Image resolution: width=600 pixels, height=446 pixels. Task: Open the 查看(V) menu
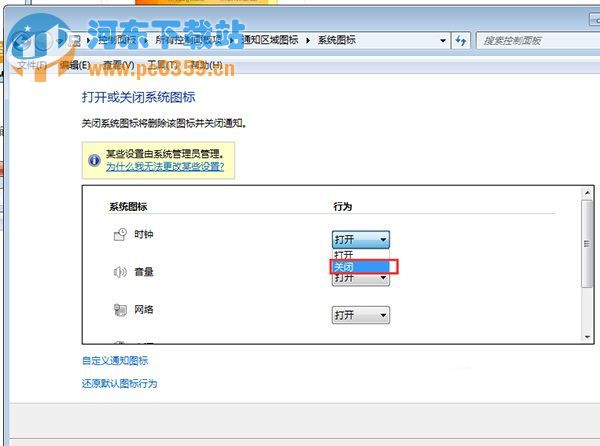coord(119,65)
